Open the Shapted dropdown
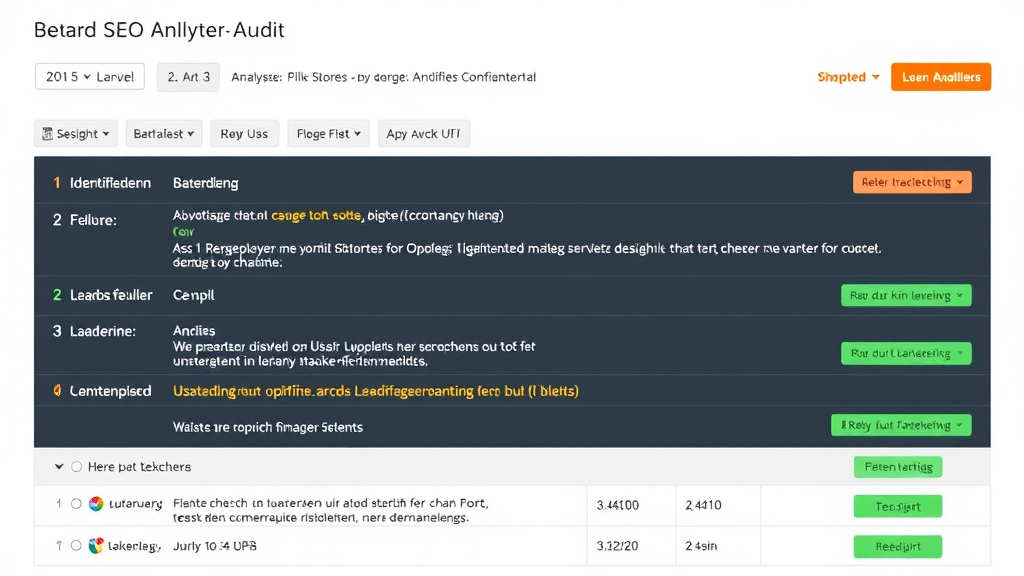Screen dimensions: 1024x576 click(848, 77)
